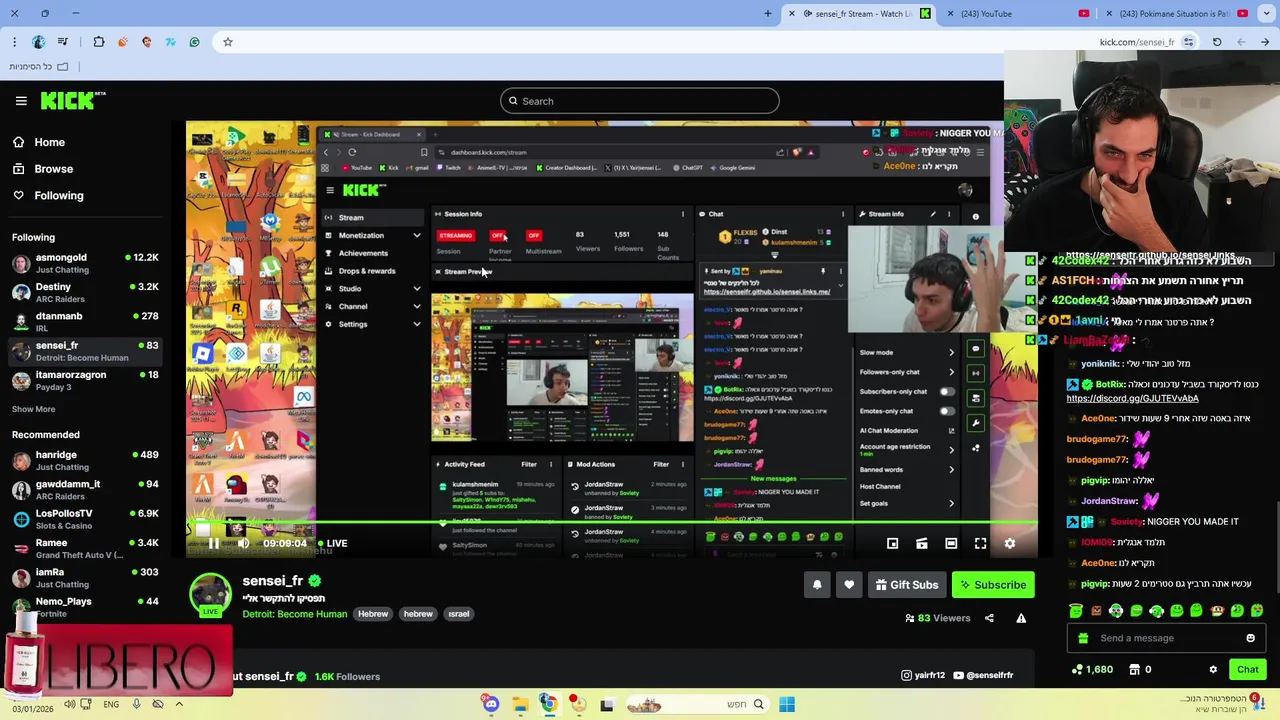The height and width of the screenshot is (720, 1280).
Task: Open Discord from the taskbar
Action: (x=490, y=705)
